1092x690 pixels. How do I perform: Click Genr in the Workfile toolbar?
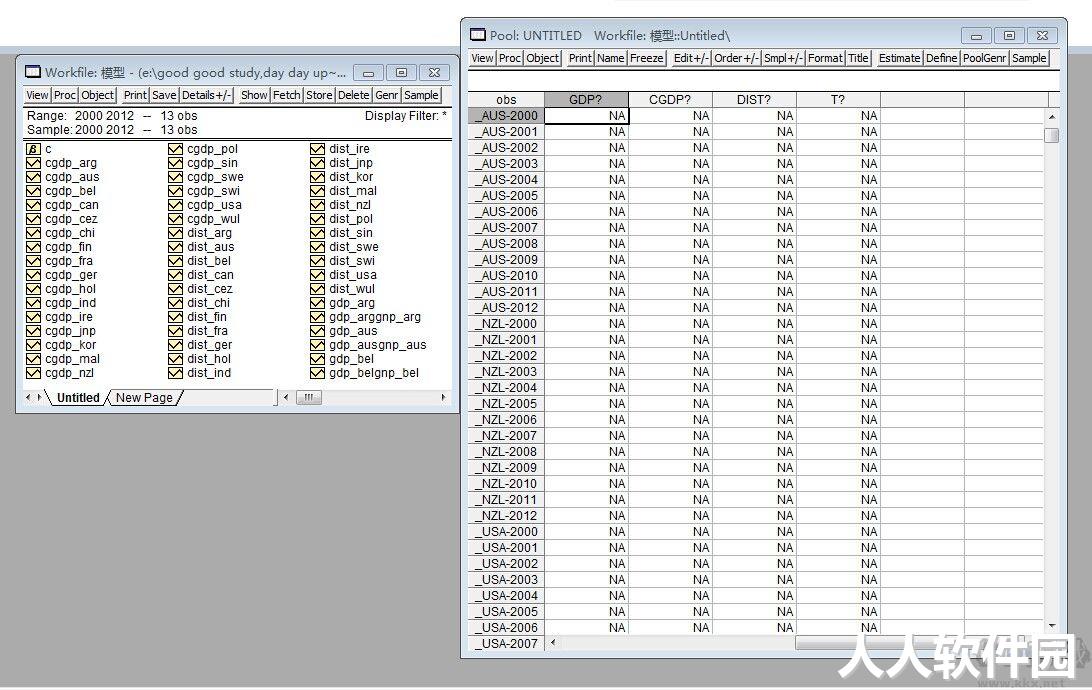[387, 95]
